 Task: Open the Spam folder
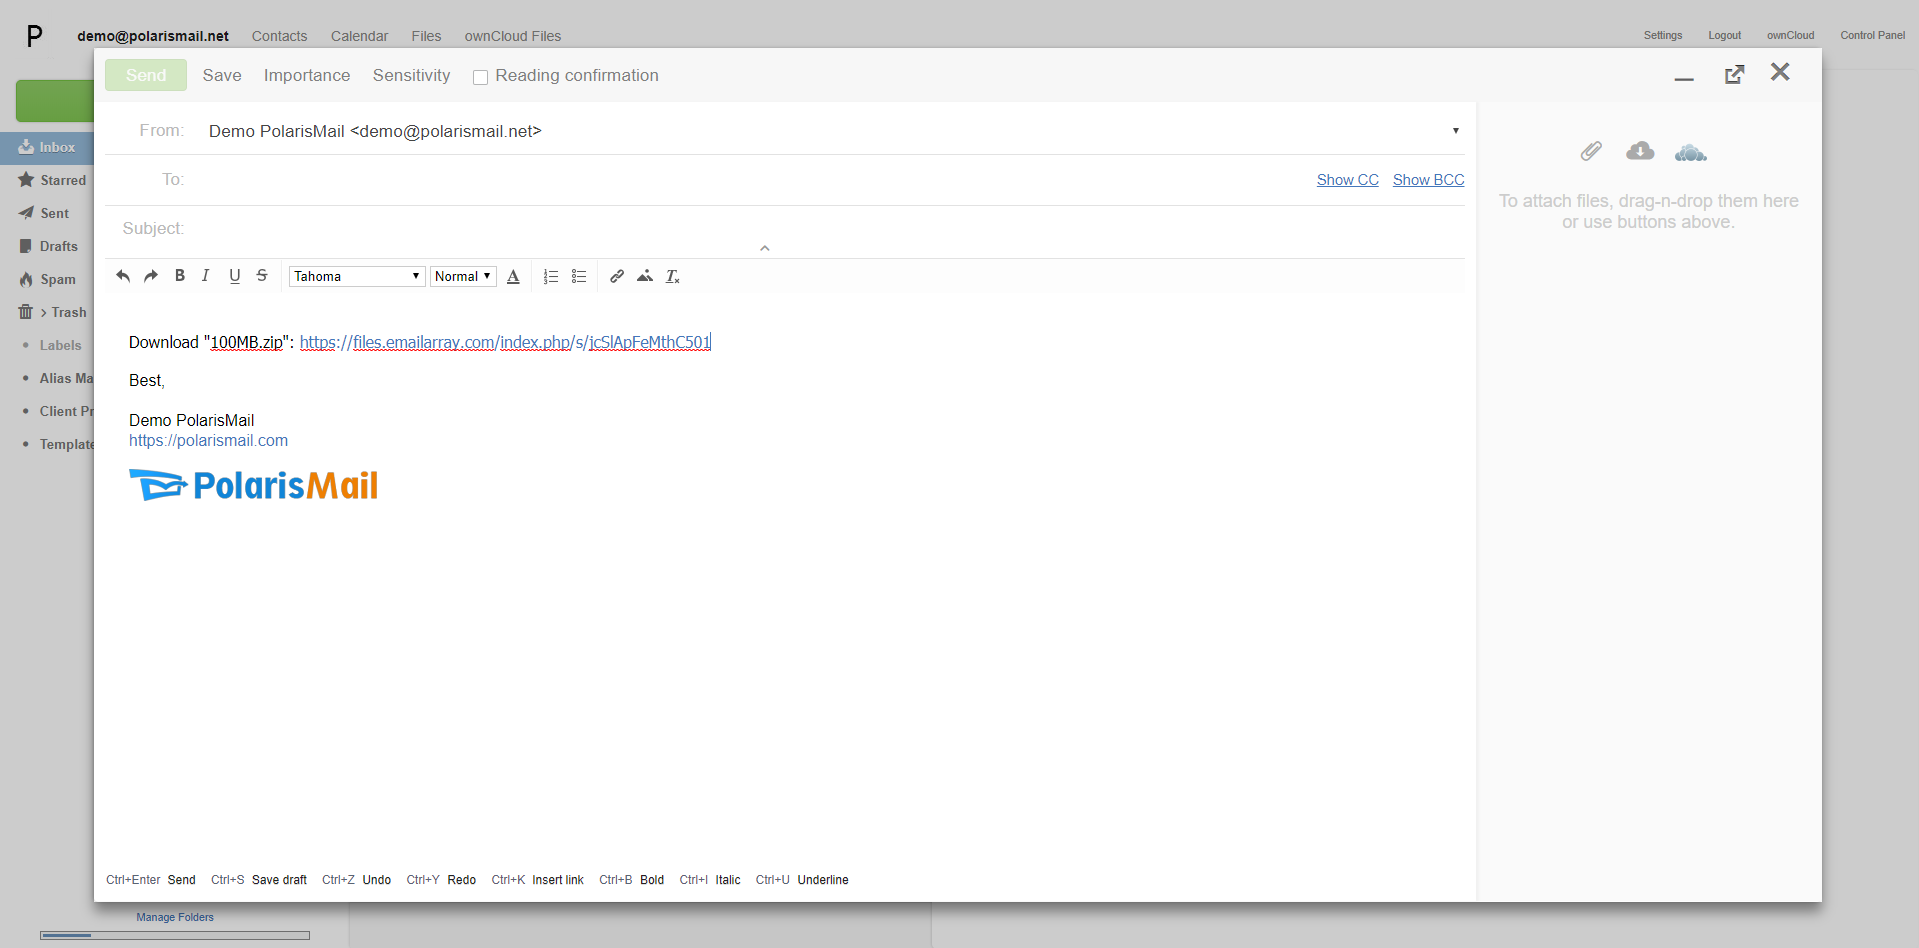(47, 279)
